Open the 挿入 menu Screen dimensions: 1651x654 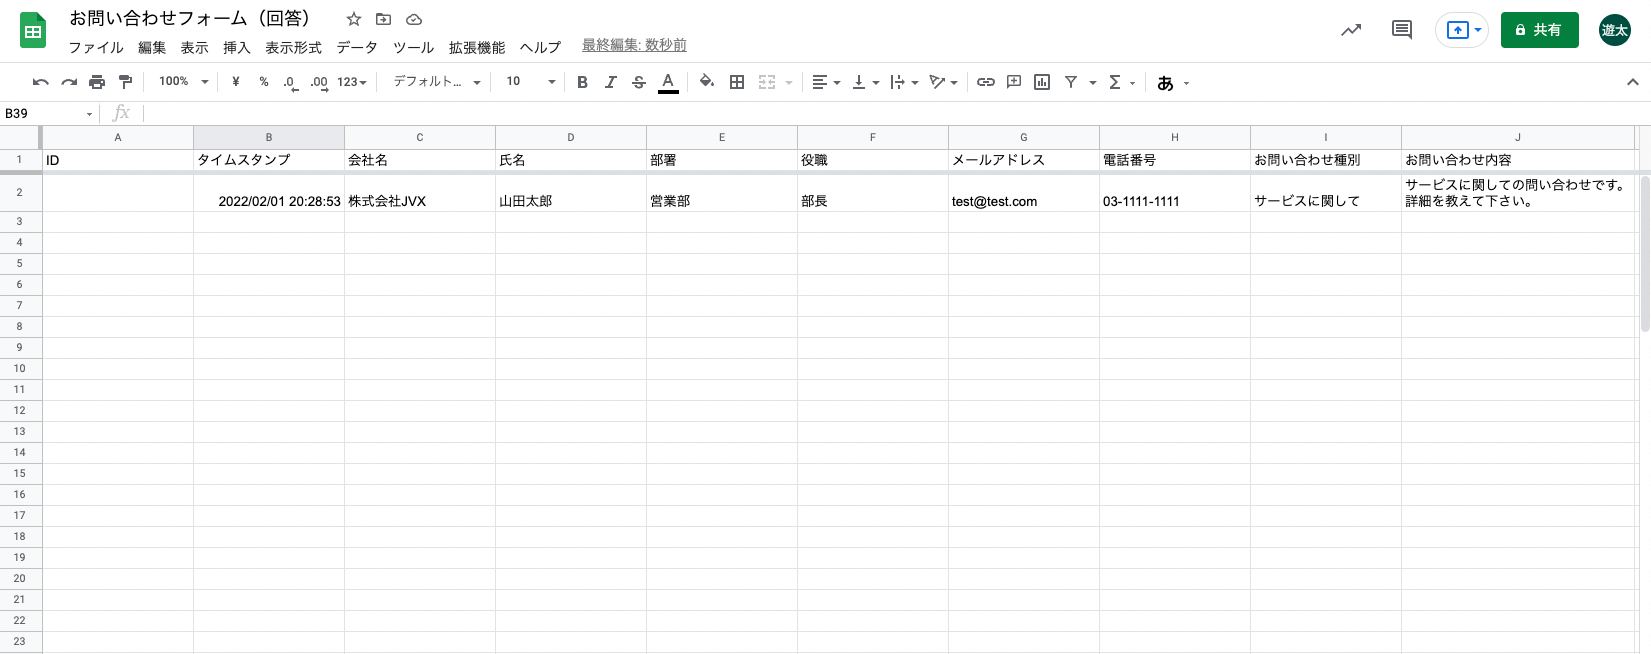pos(237,47)
